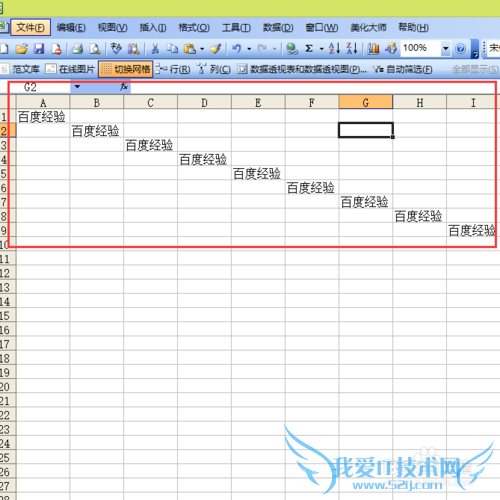Click the permission icon beside Save
The height and width of the screenshot is (500, 500).
tap(56, 49)
